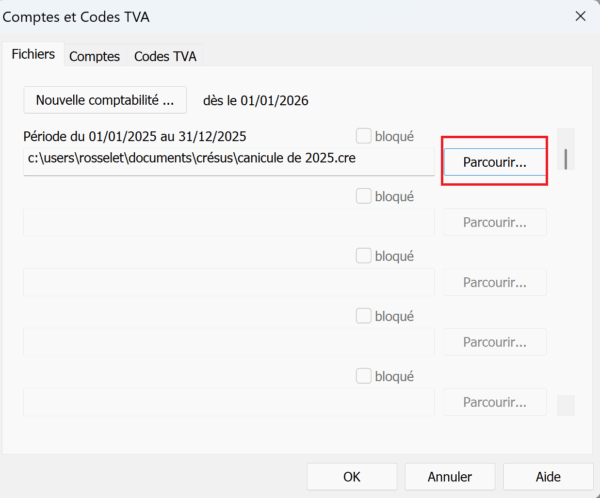Open the Comptes tab

point(94,57)
